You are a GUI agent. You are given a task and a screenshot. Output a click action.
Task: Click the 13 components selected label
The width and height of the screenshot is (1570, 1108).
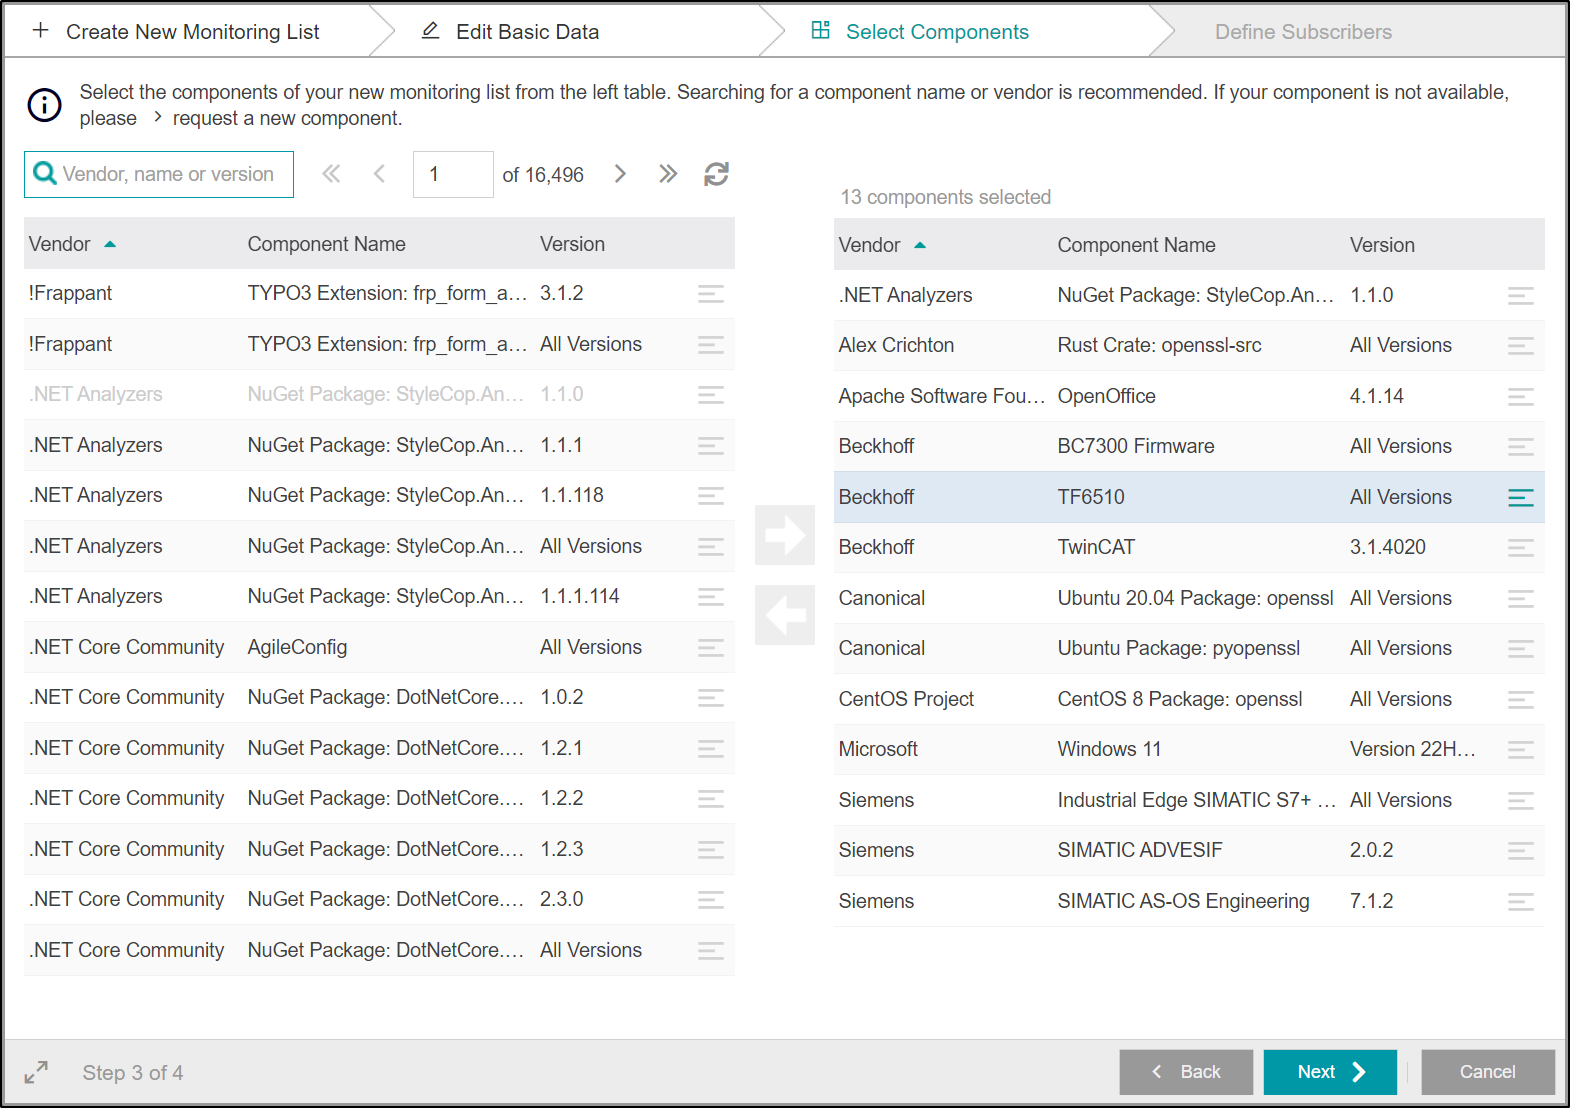945,197
